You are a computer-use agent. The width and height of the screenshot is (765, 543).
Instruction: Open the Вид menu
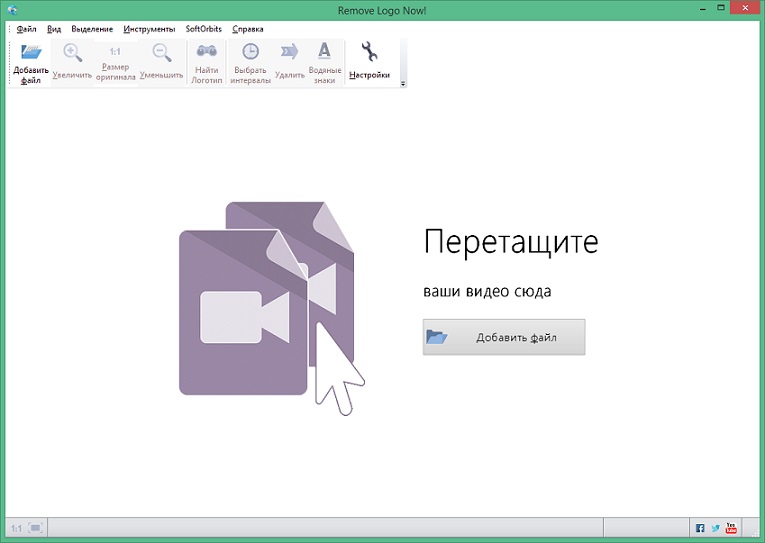coord(54,29)
